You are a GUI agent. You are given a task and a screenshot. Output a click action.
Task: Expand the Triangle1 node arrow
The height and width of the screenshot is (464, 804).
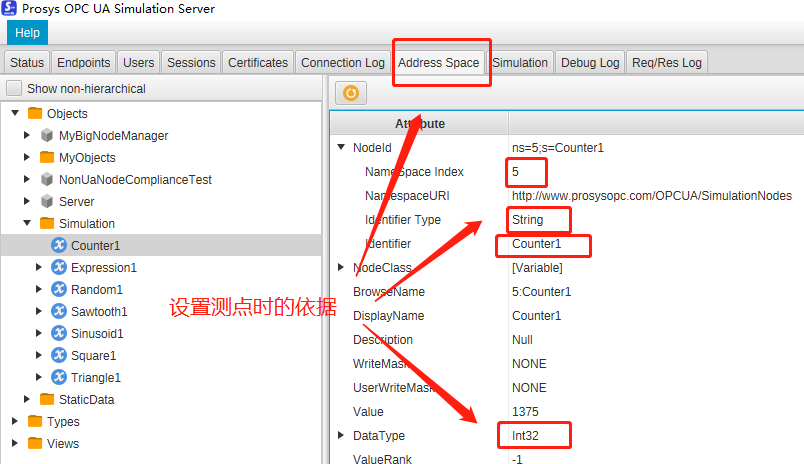pyautogui.click(x=38, y=377)
